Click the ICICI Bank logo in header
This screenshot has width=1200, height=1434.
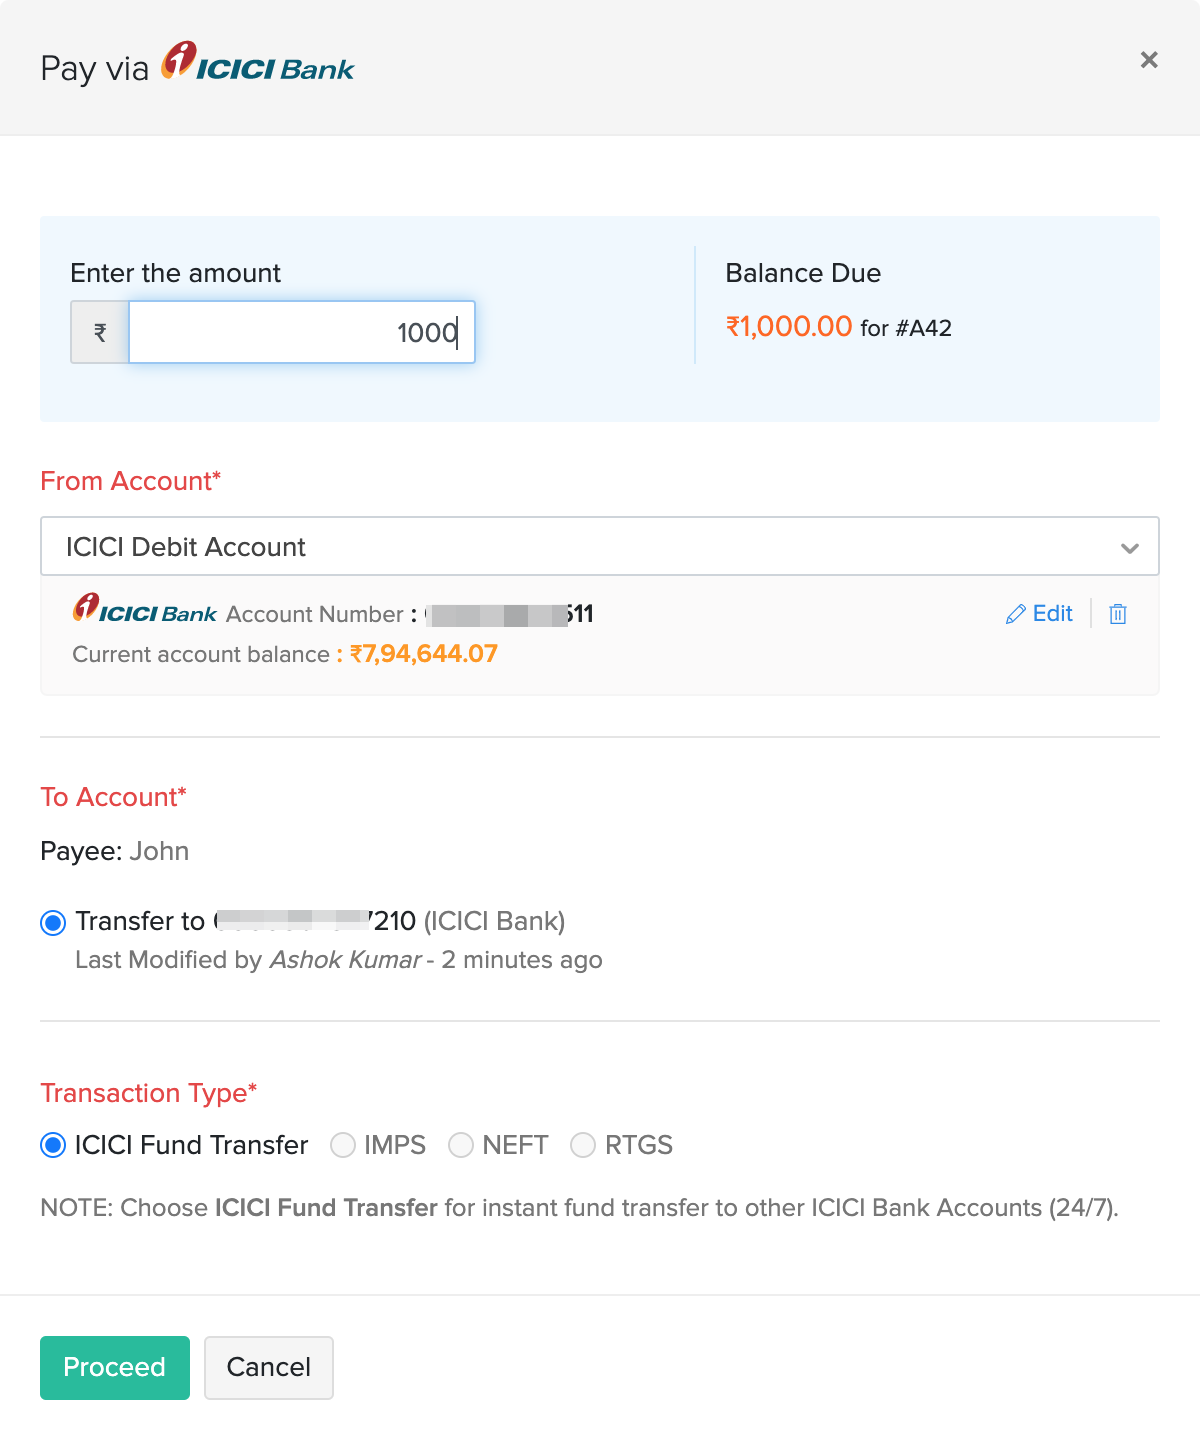258,63
